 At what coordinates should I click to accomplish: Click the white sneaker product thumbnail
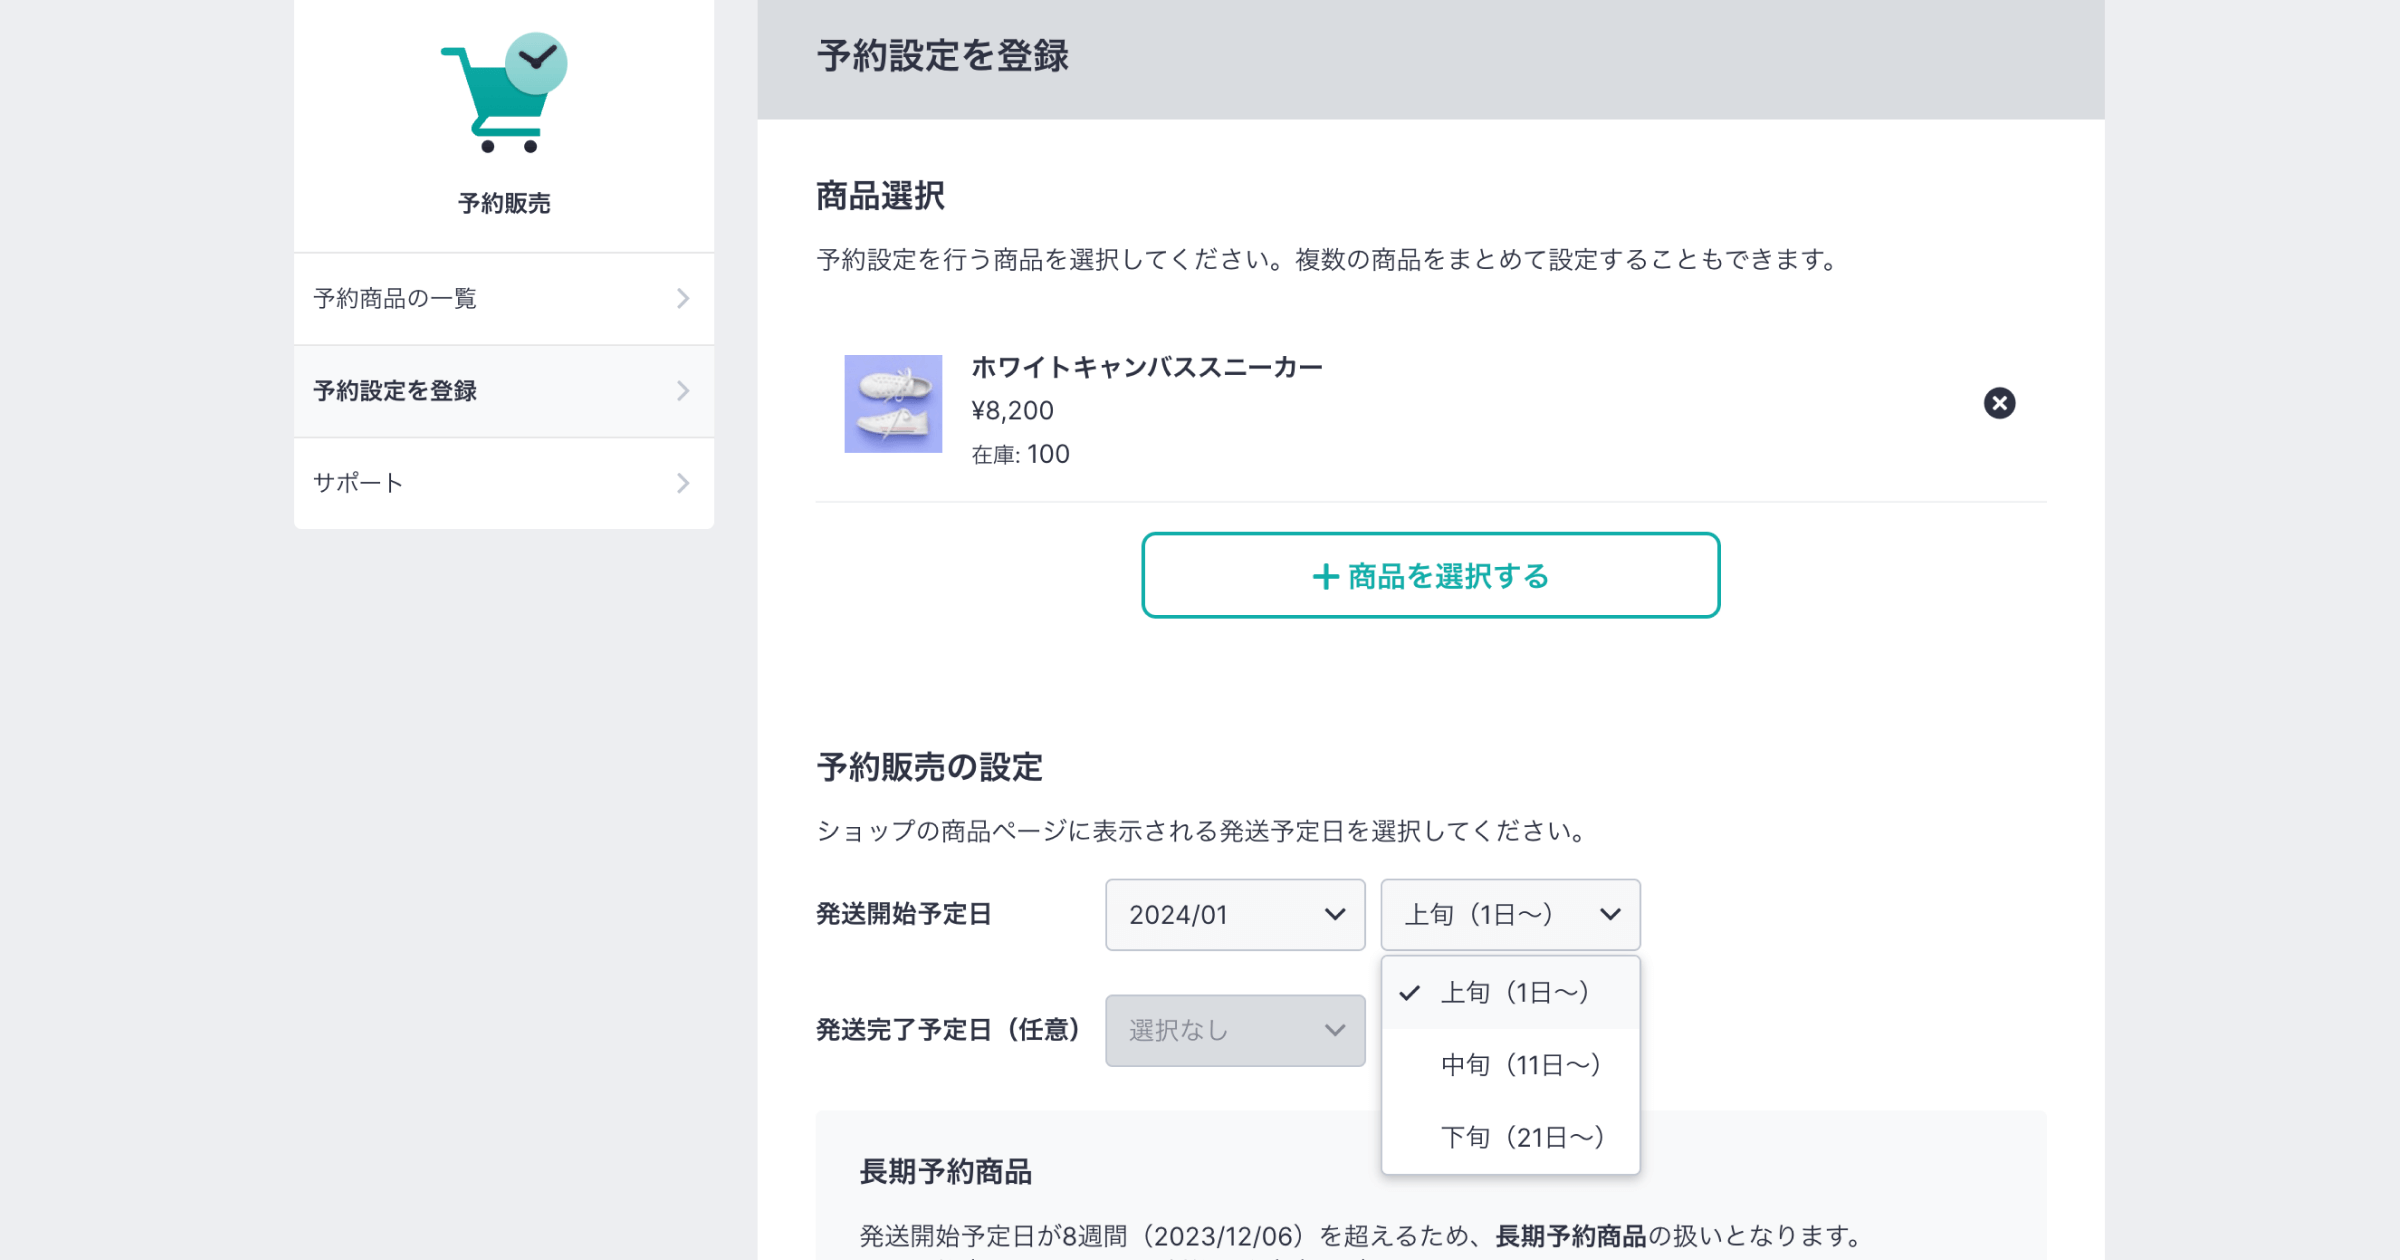[x=893, y=404]
